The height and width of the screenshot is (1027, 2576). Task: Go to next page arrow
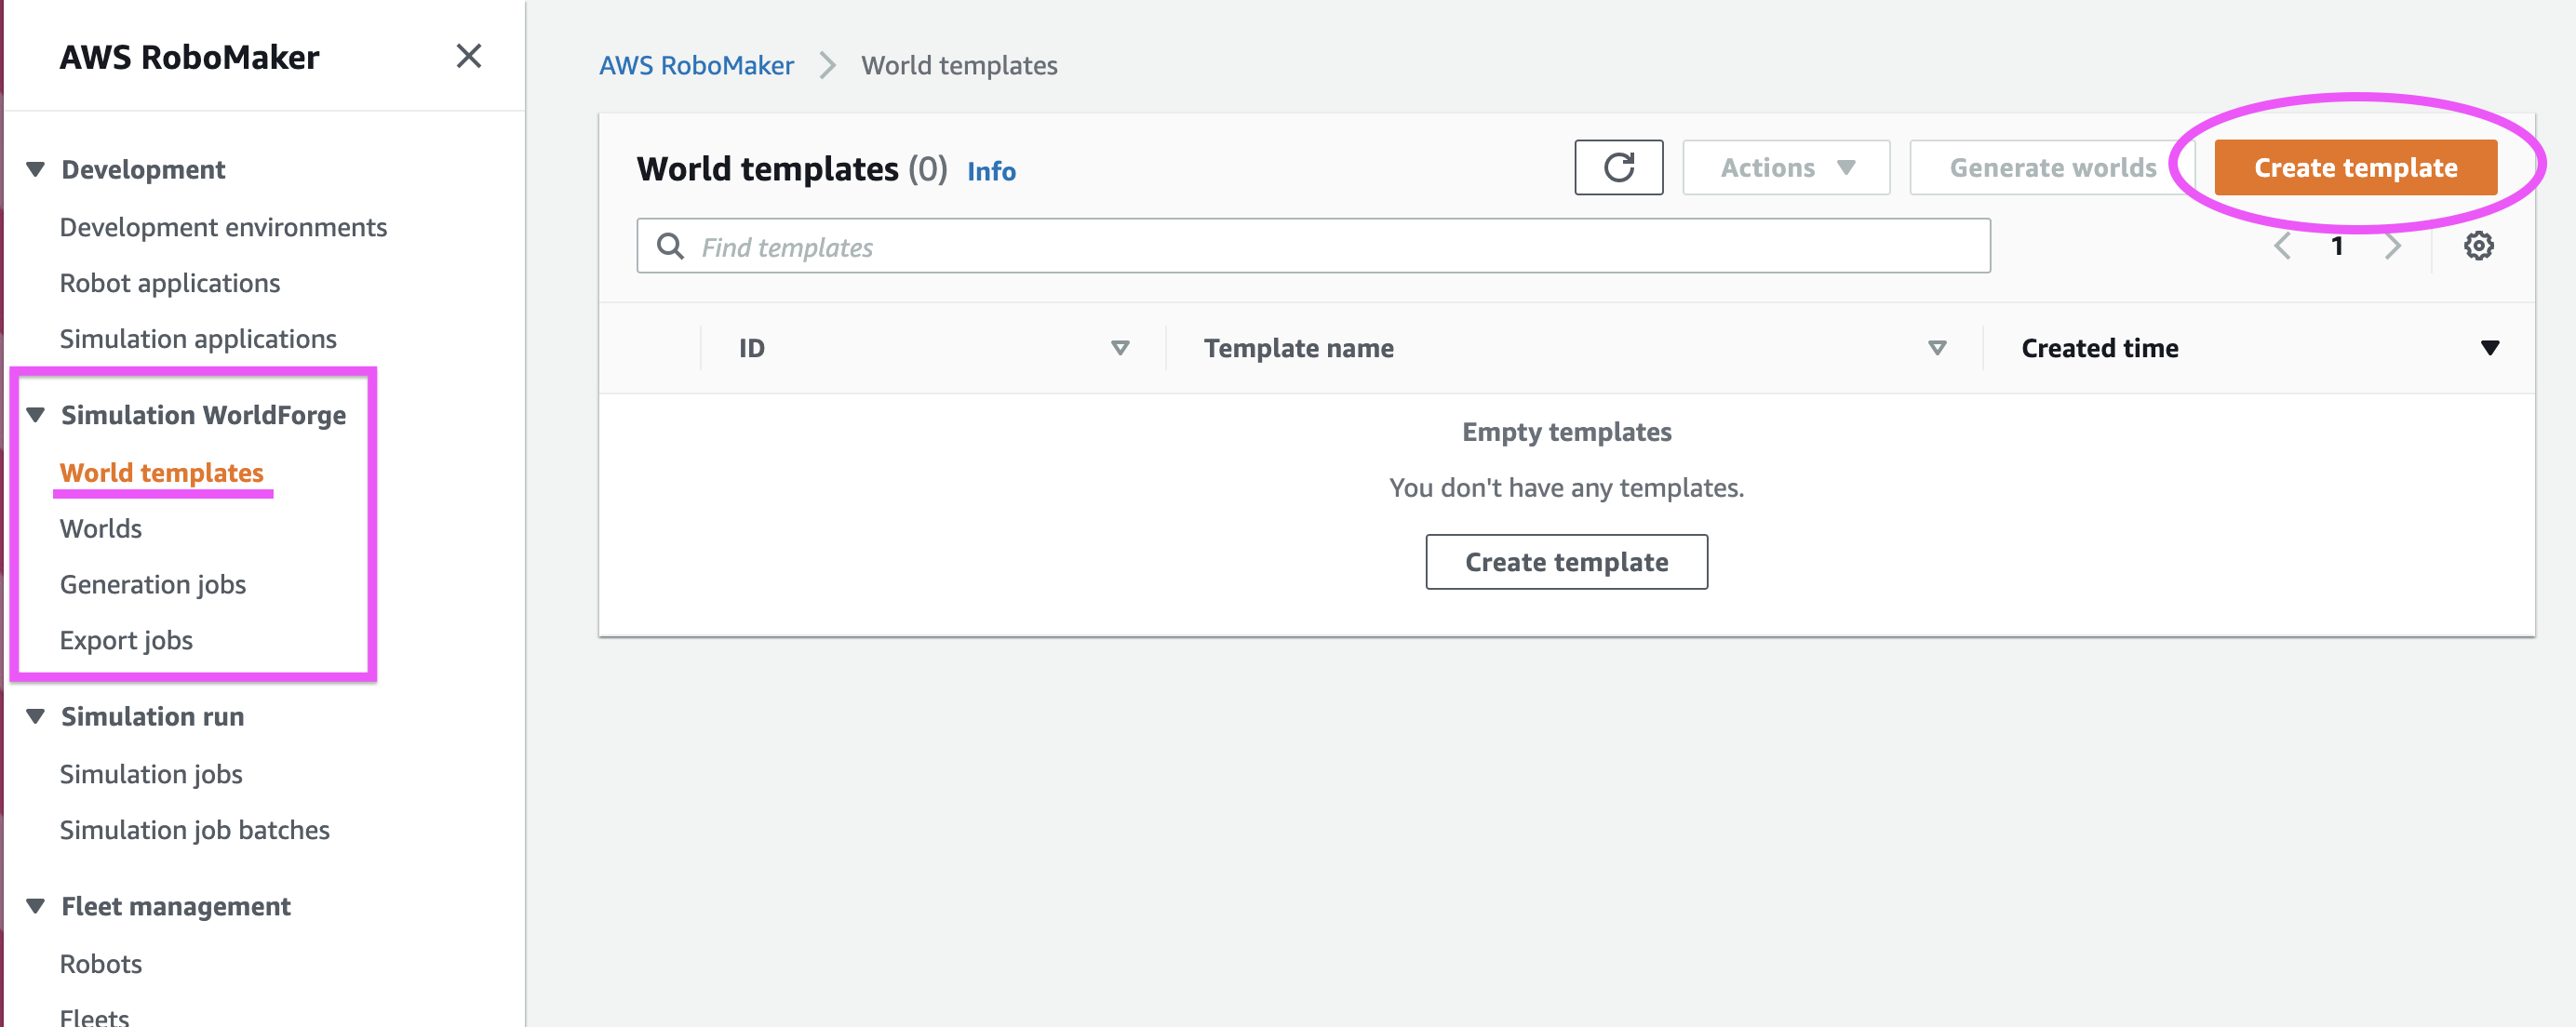click(x=2392, y=246)
